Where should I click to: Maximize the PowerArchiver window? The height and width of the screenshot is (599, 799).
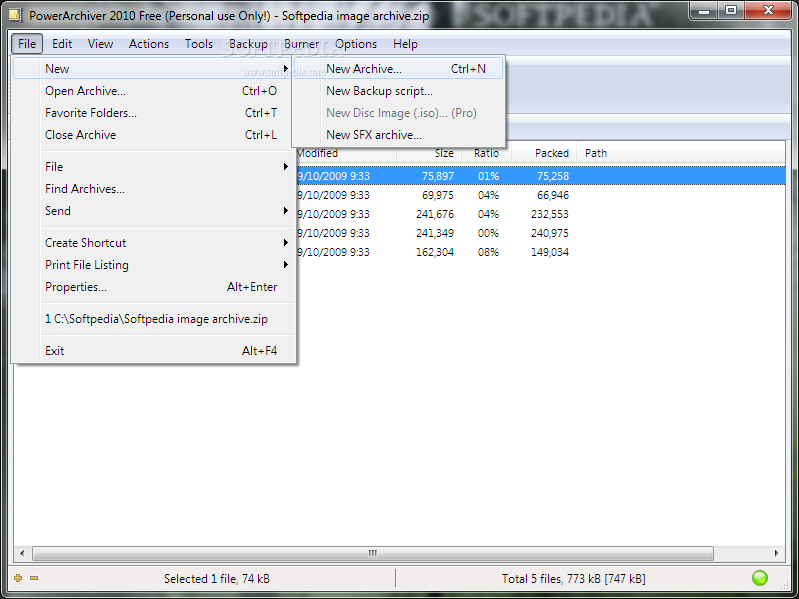point(731,11)
